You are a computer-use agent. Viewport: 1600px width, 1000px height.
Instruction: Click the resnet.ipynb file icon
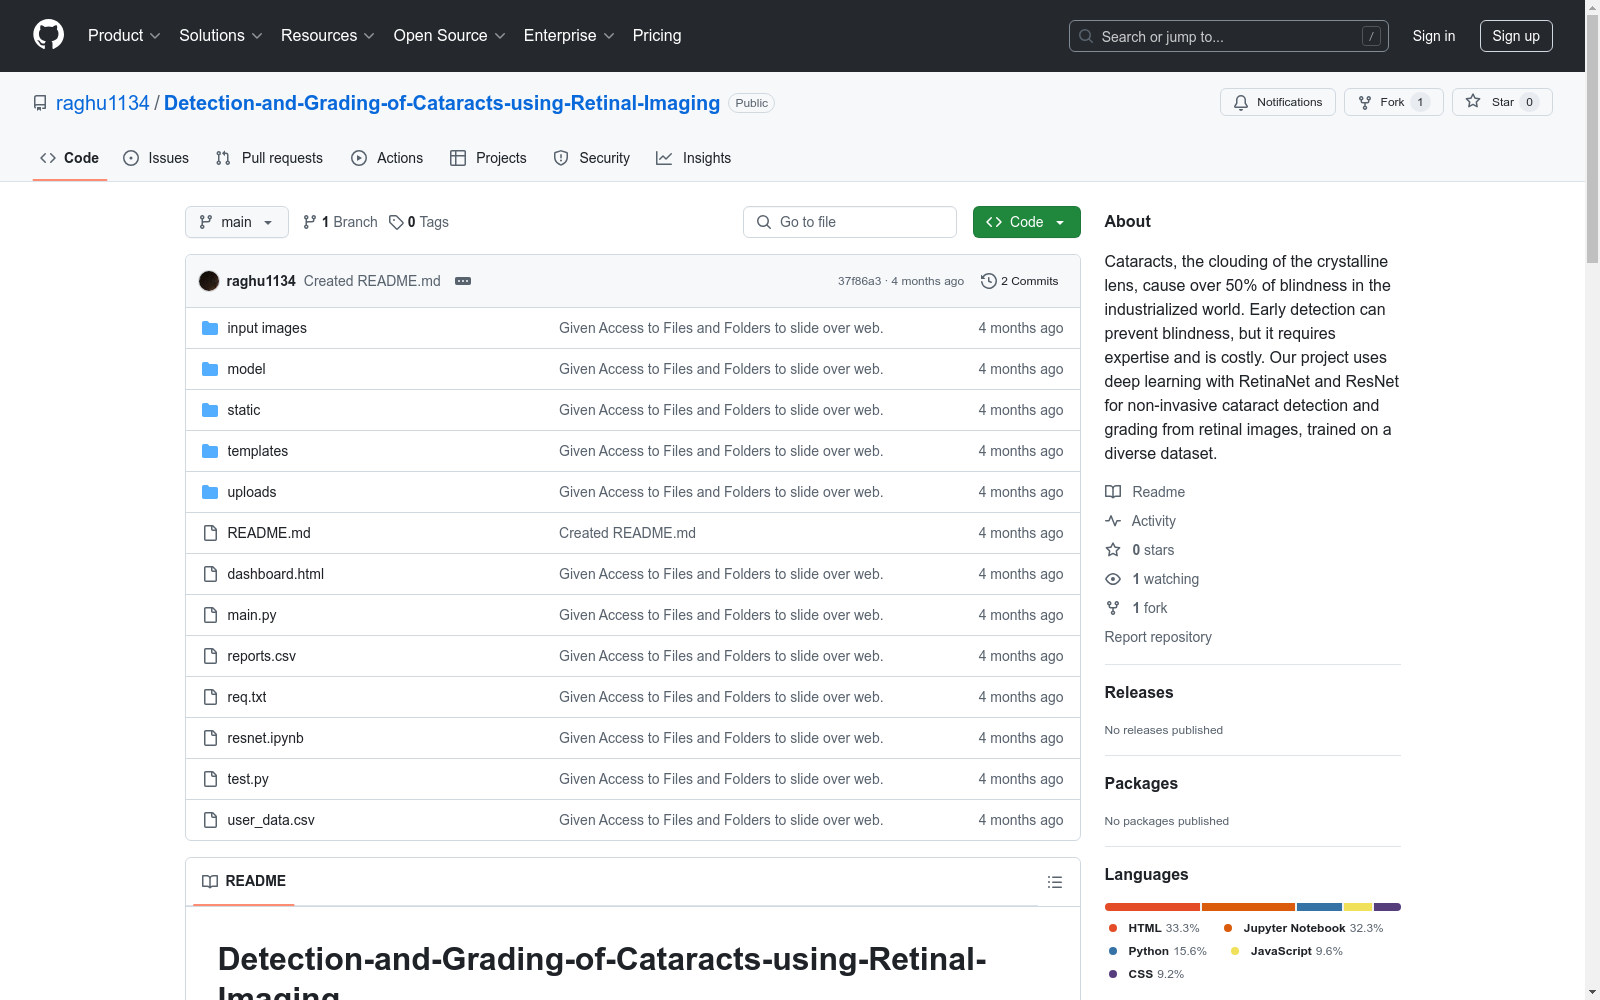click(210, 738)
